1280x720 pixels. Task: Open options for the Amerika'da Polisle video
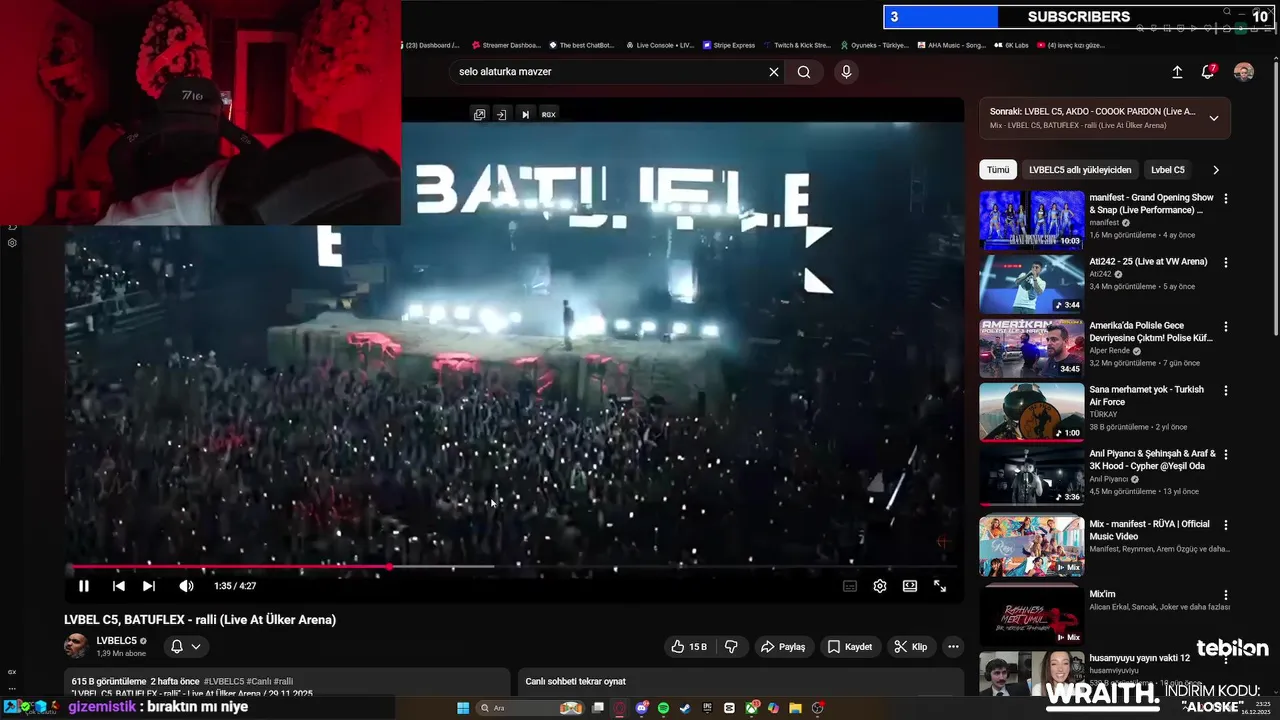[x=1226, y=326]
